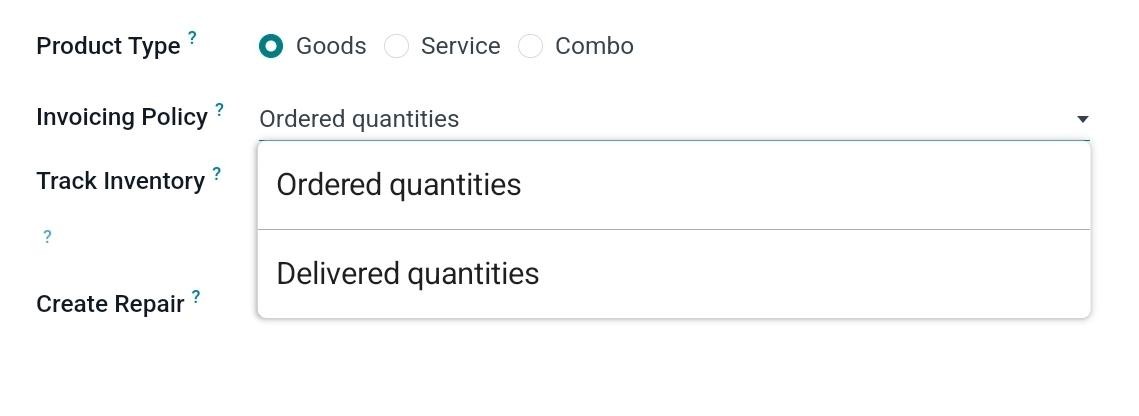This screenshot has height=416, width=1139.
Task: Click the Product Type field label
Action: [108, 46]
